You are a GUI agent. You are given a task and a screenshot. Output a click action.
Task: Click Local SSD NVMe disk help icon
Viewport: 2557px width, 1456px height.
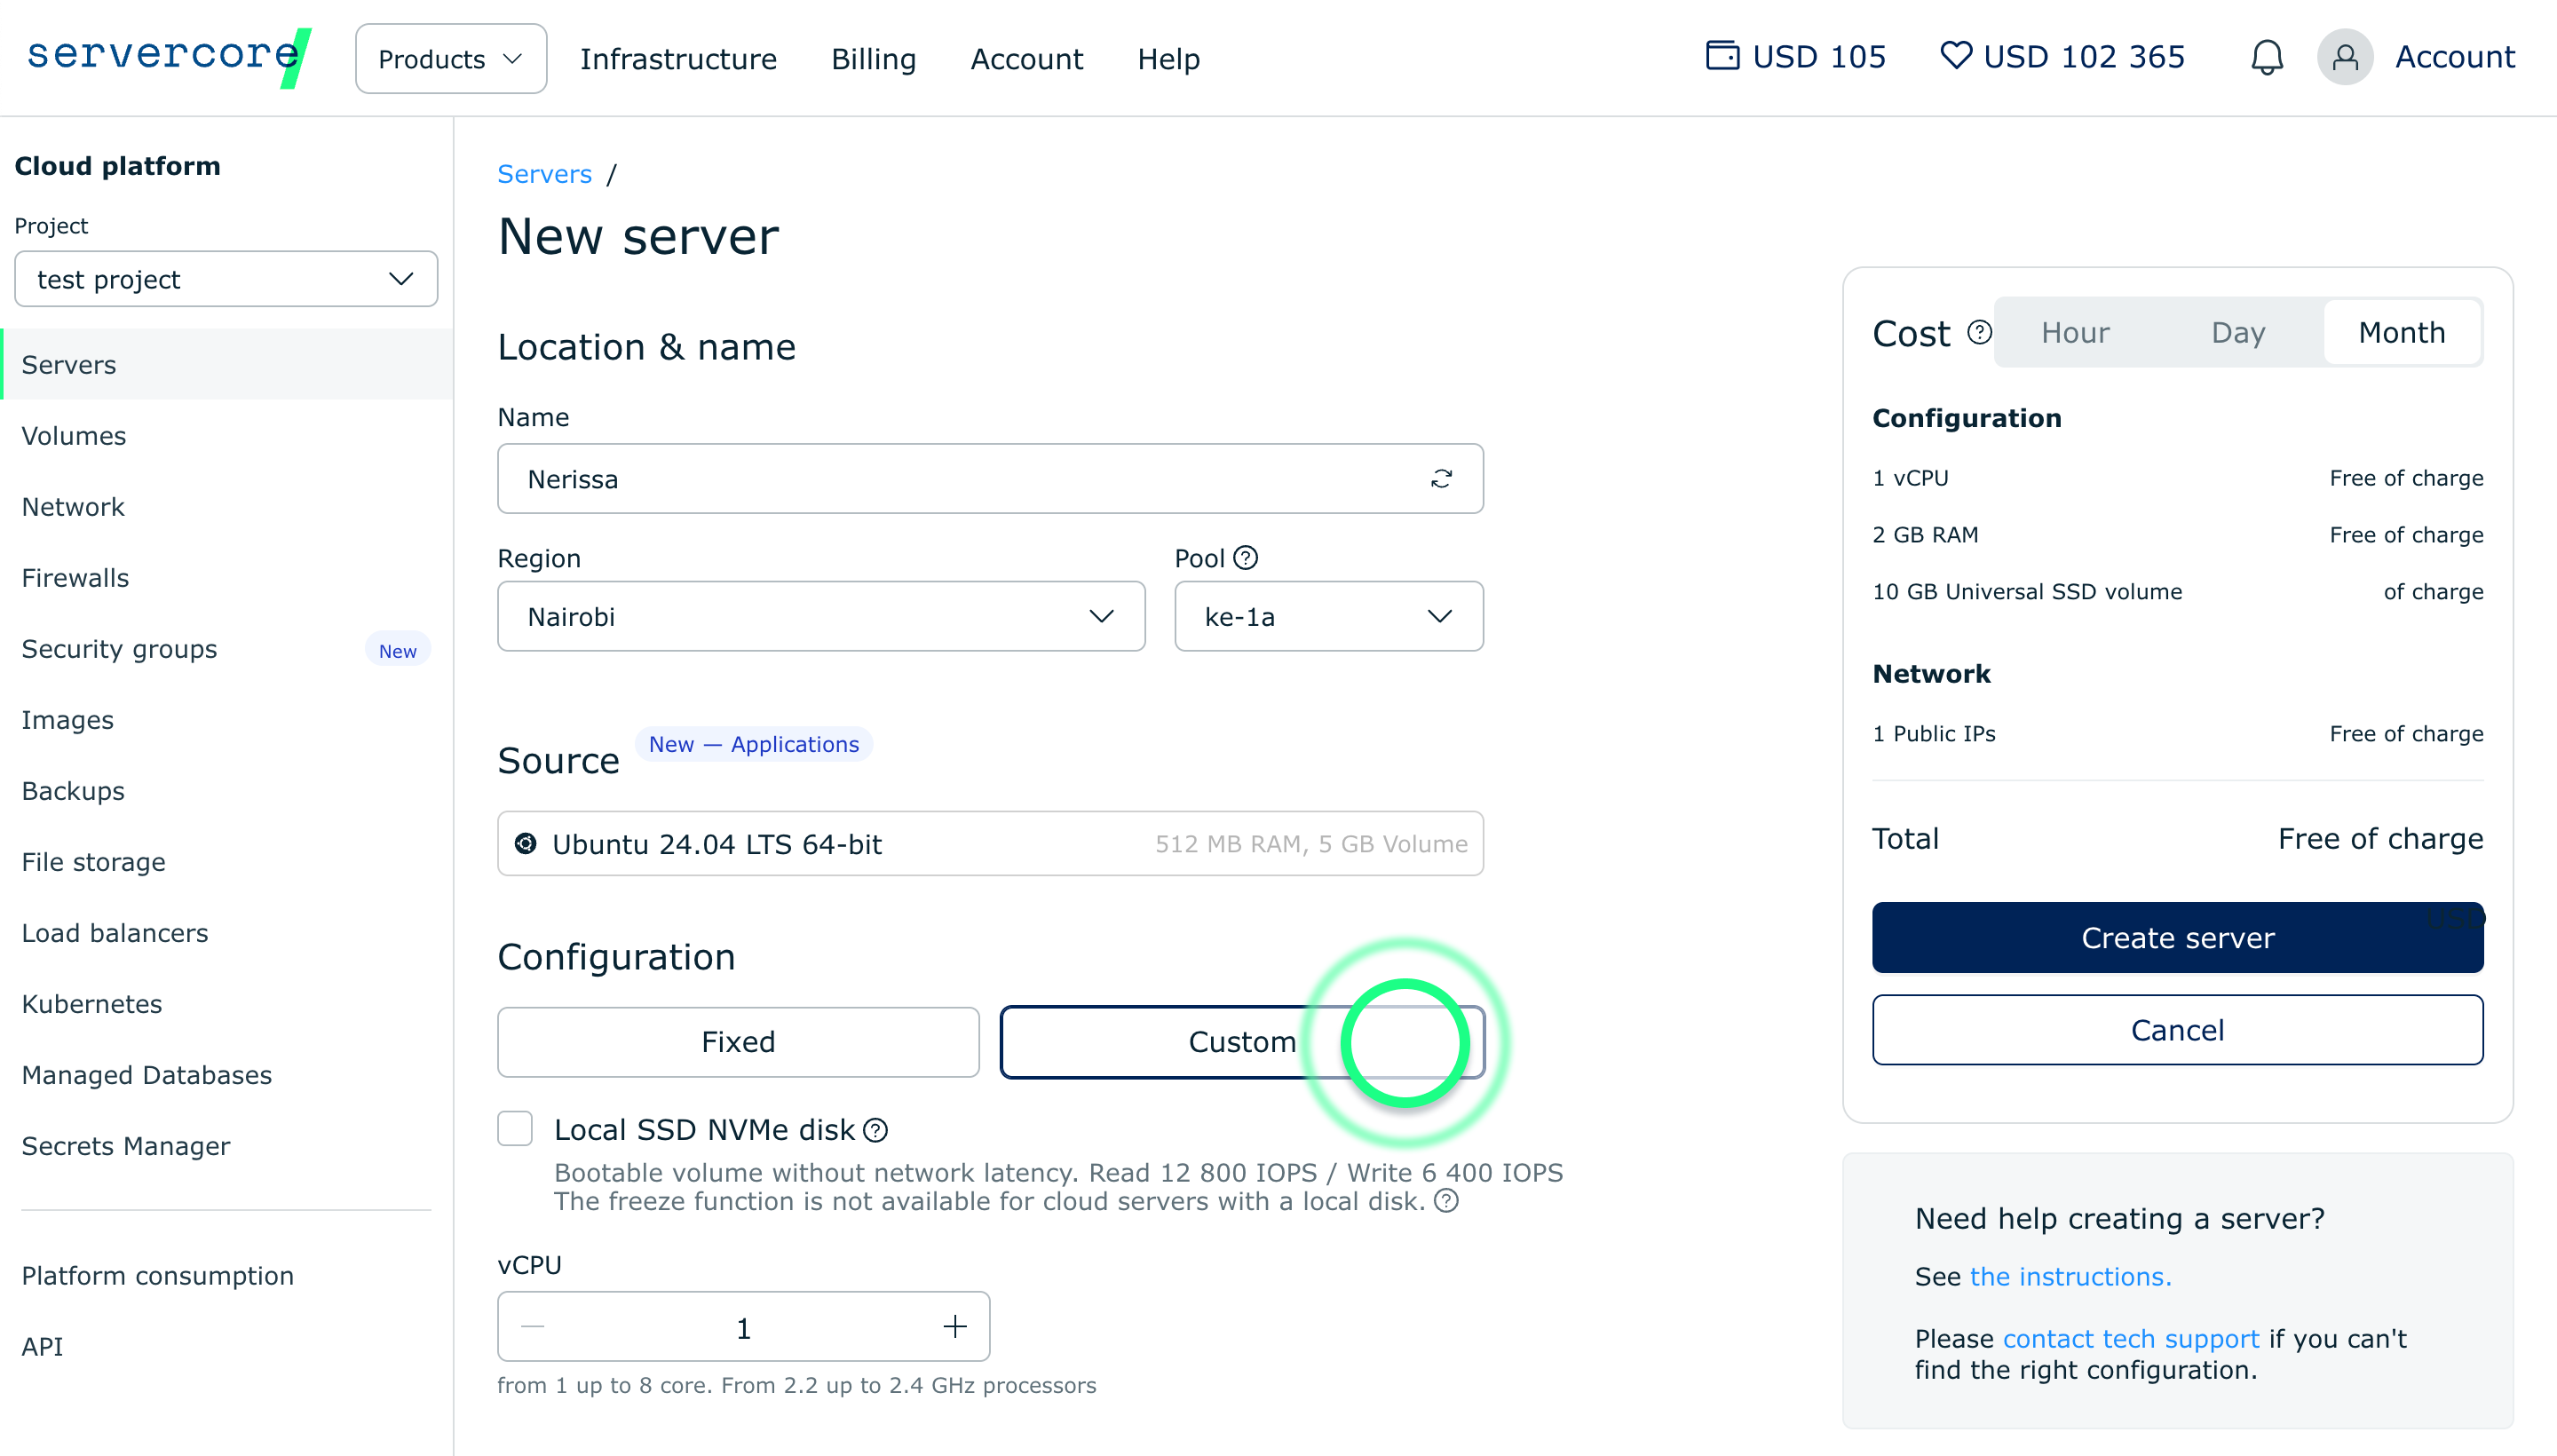875,1130
